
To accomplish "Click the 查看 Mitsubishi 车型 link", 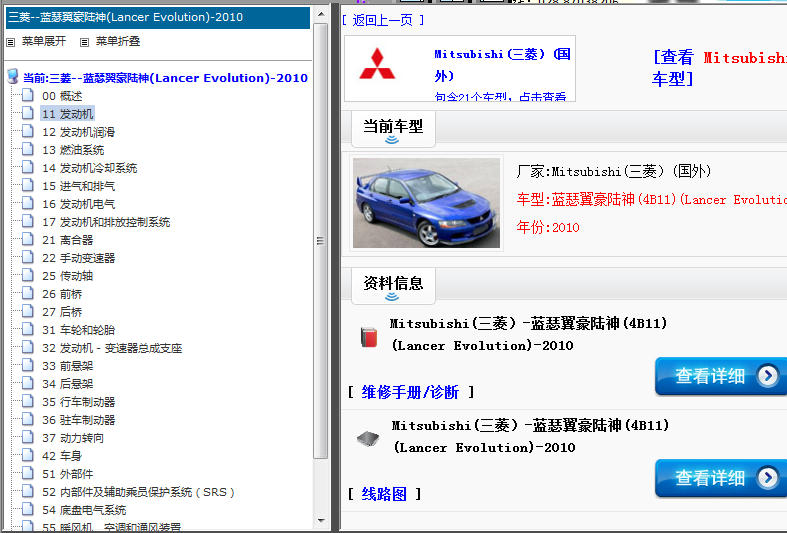I will coord(719,68).
